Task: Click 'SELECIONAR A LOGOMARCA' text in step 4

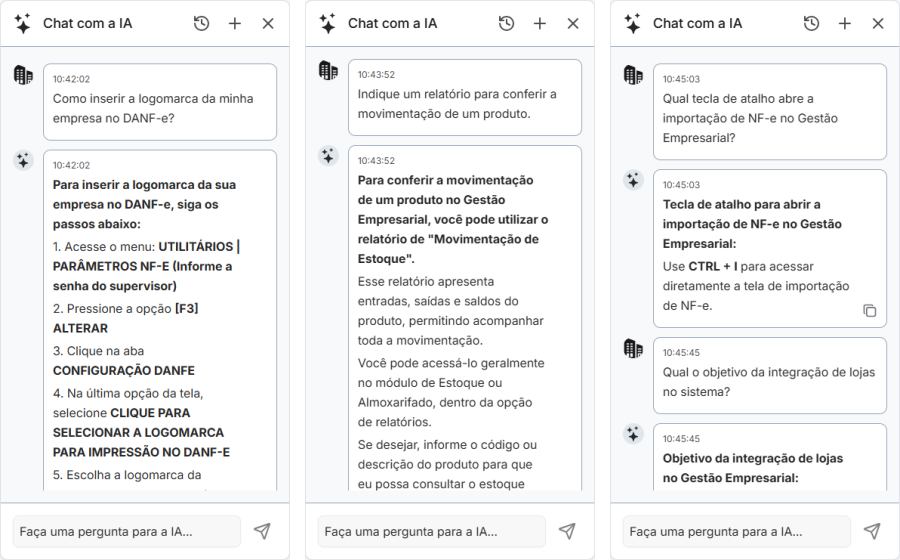Action: tap(138, 433)
